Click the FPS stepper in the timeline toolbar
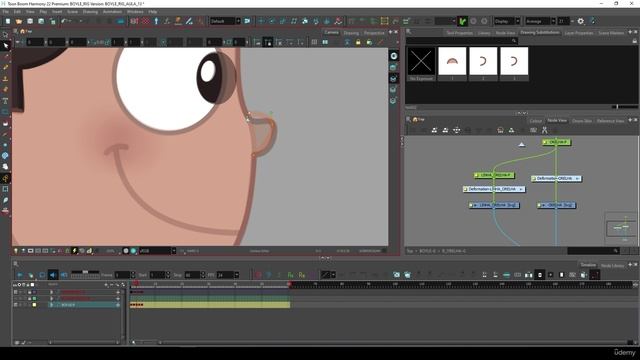This screenshot has width=640, height=360. 237,275
